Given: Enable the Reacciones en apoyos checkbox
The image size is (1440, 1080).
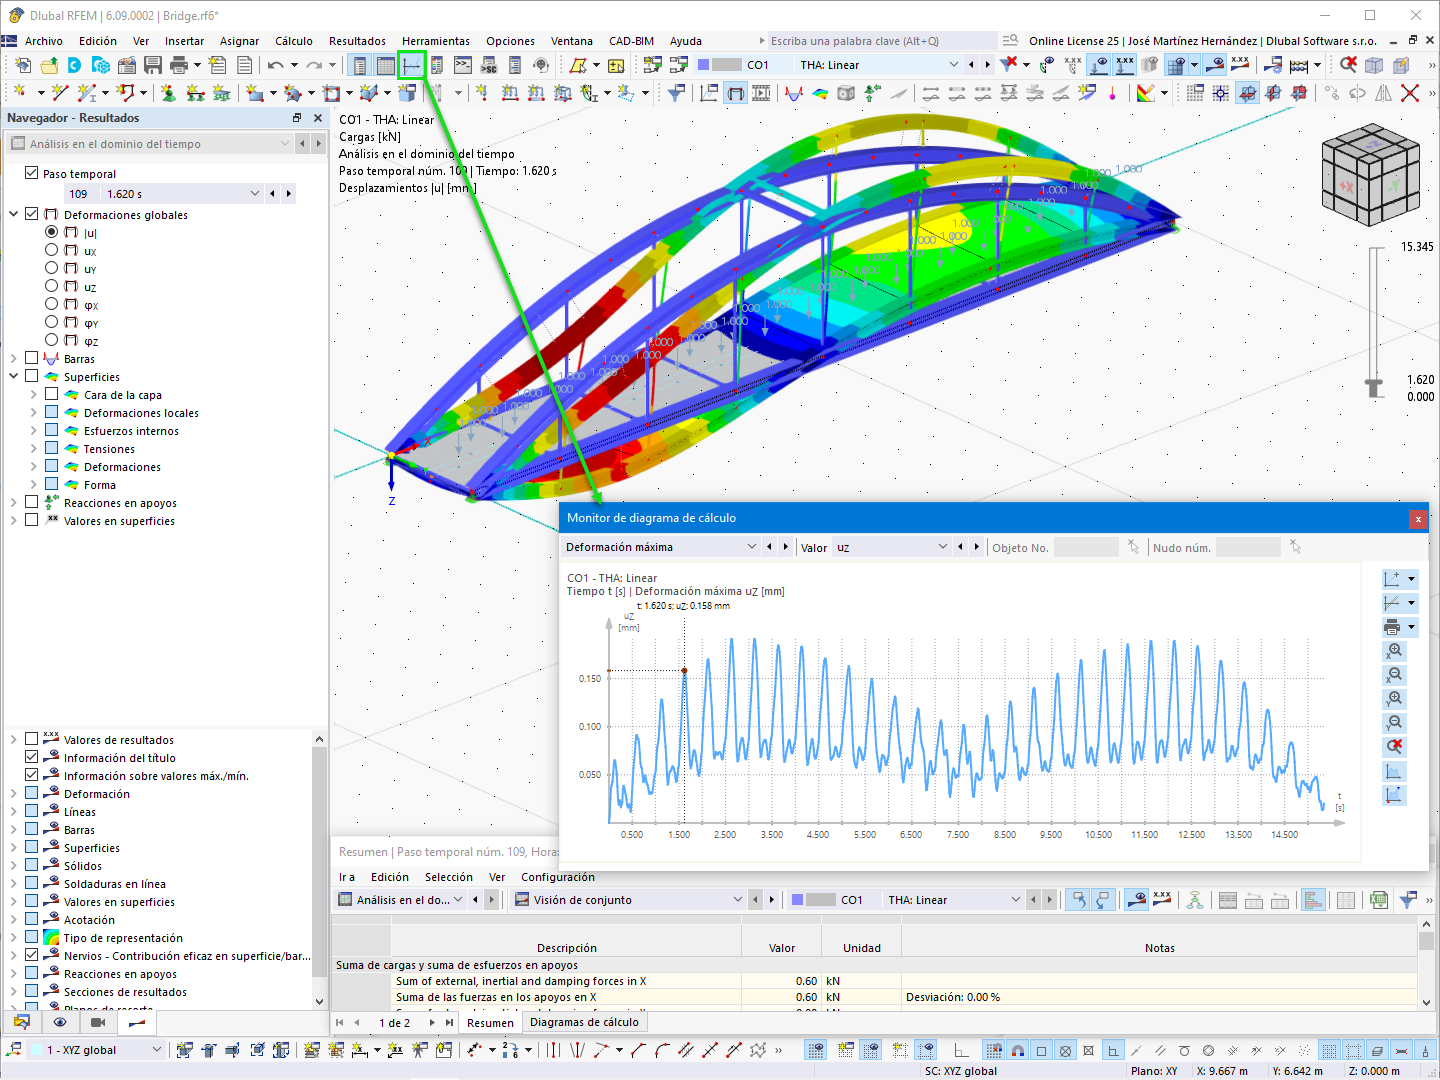Looking at the screenshot, I should (x=31, y=502).
